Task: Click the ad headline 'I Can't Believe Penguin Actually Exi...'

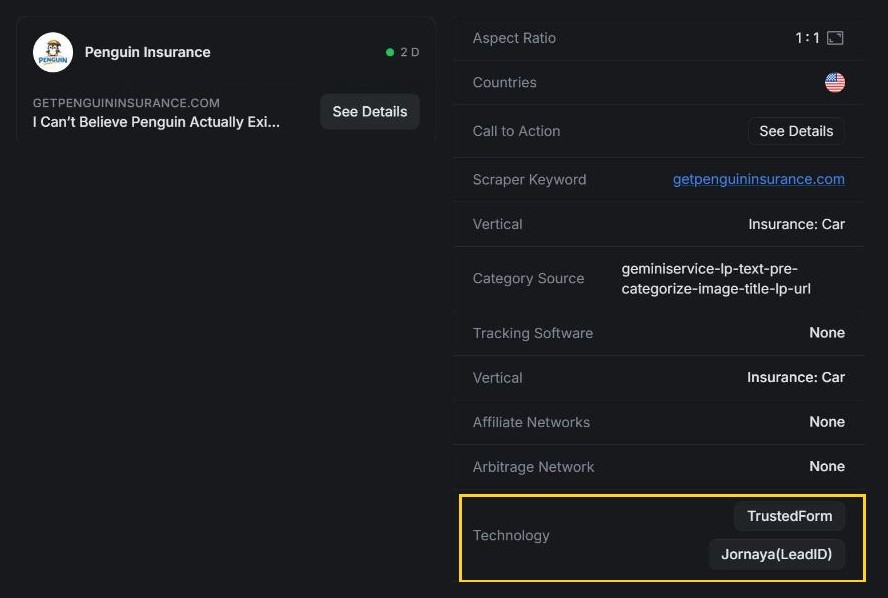Action: [156, 122]
